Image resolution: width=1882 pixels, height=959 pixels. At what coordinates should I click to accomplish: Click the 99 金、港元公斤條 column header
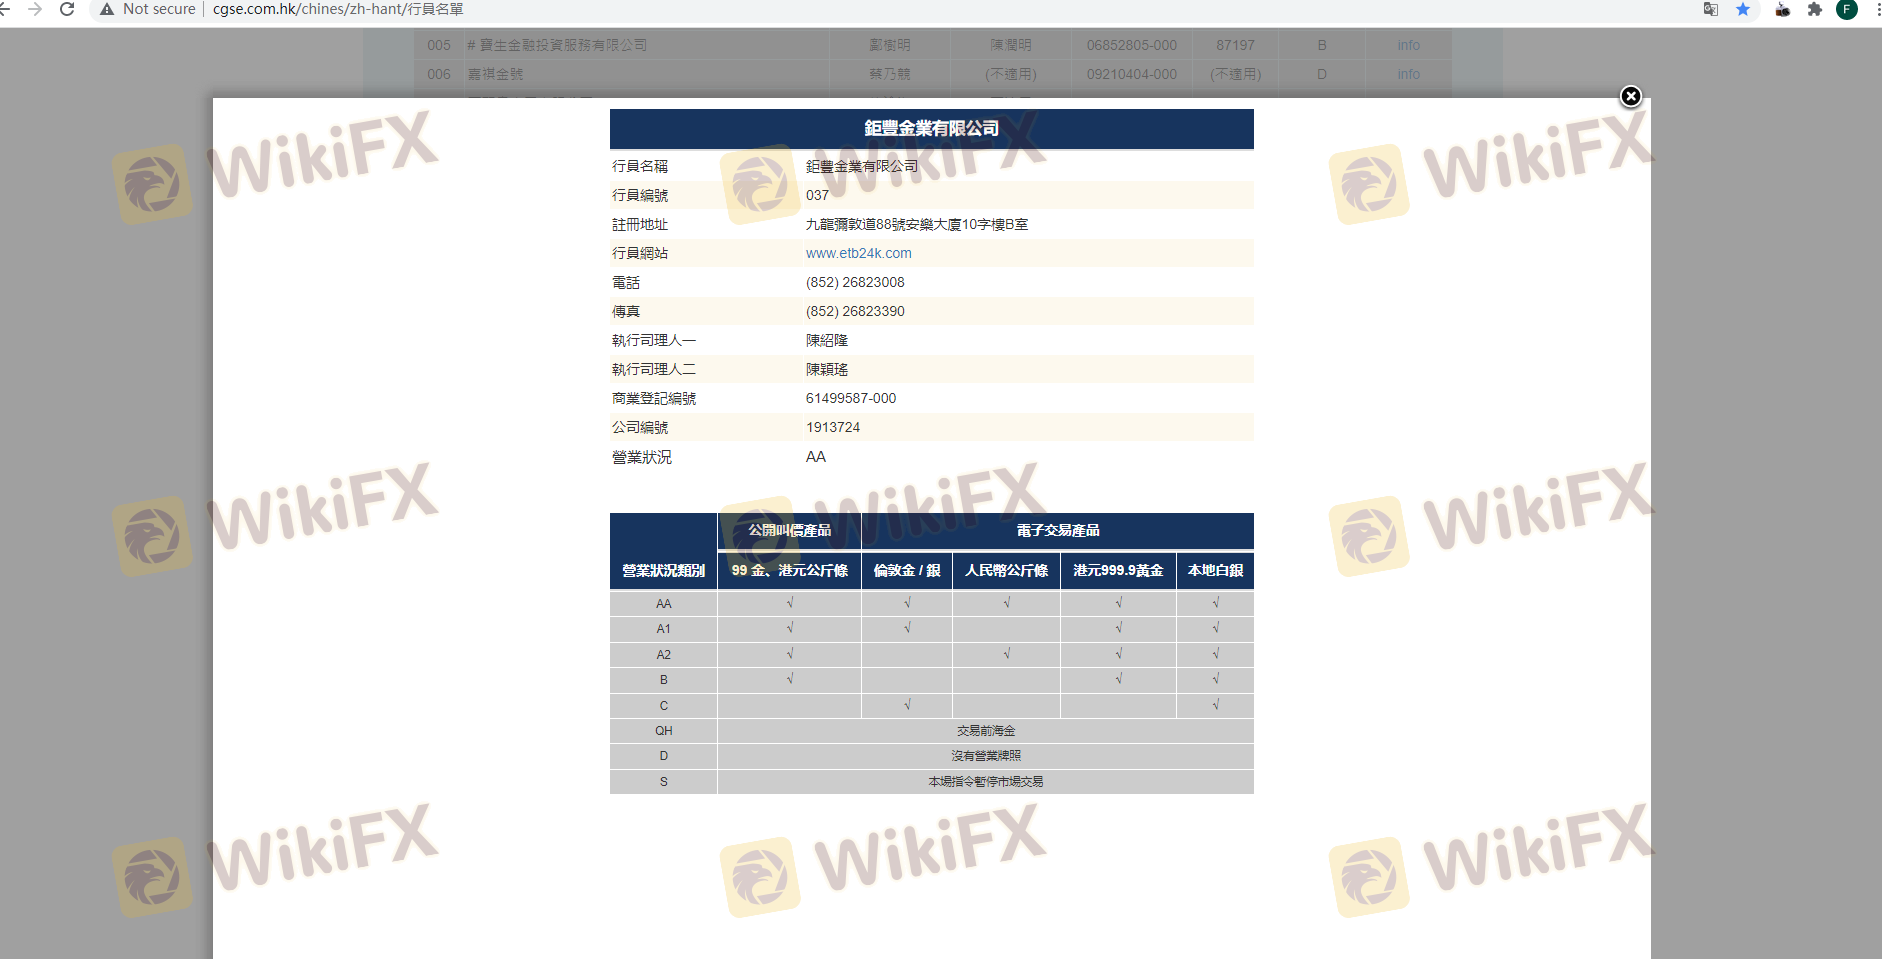790,570
